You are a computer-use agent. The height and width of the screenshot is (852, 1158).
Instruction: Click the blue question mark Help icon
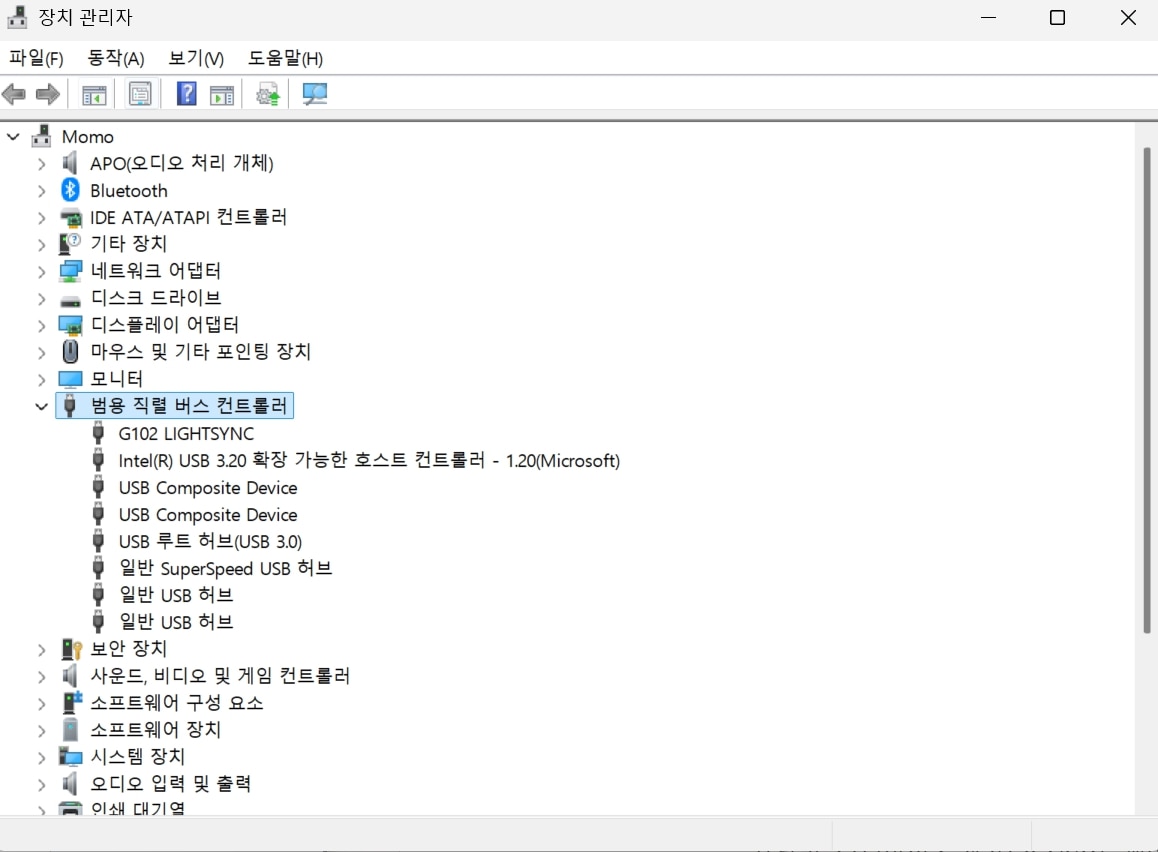pyautogui.click(x=186, y=95)
